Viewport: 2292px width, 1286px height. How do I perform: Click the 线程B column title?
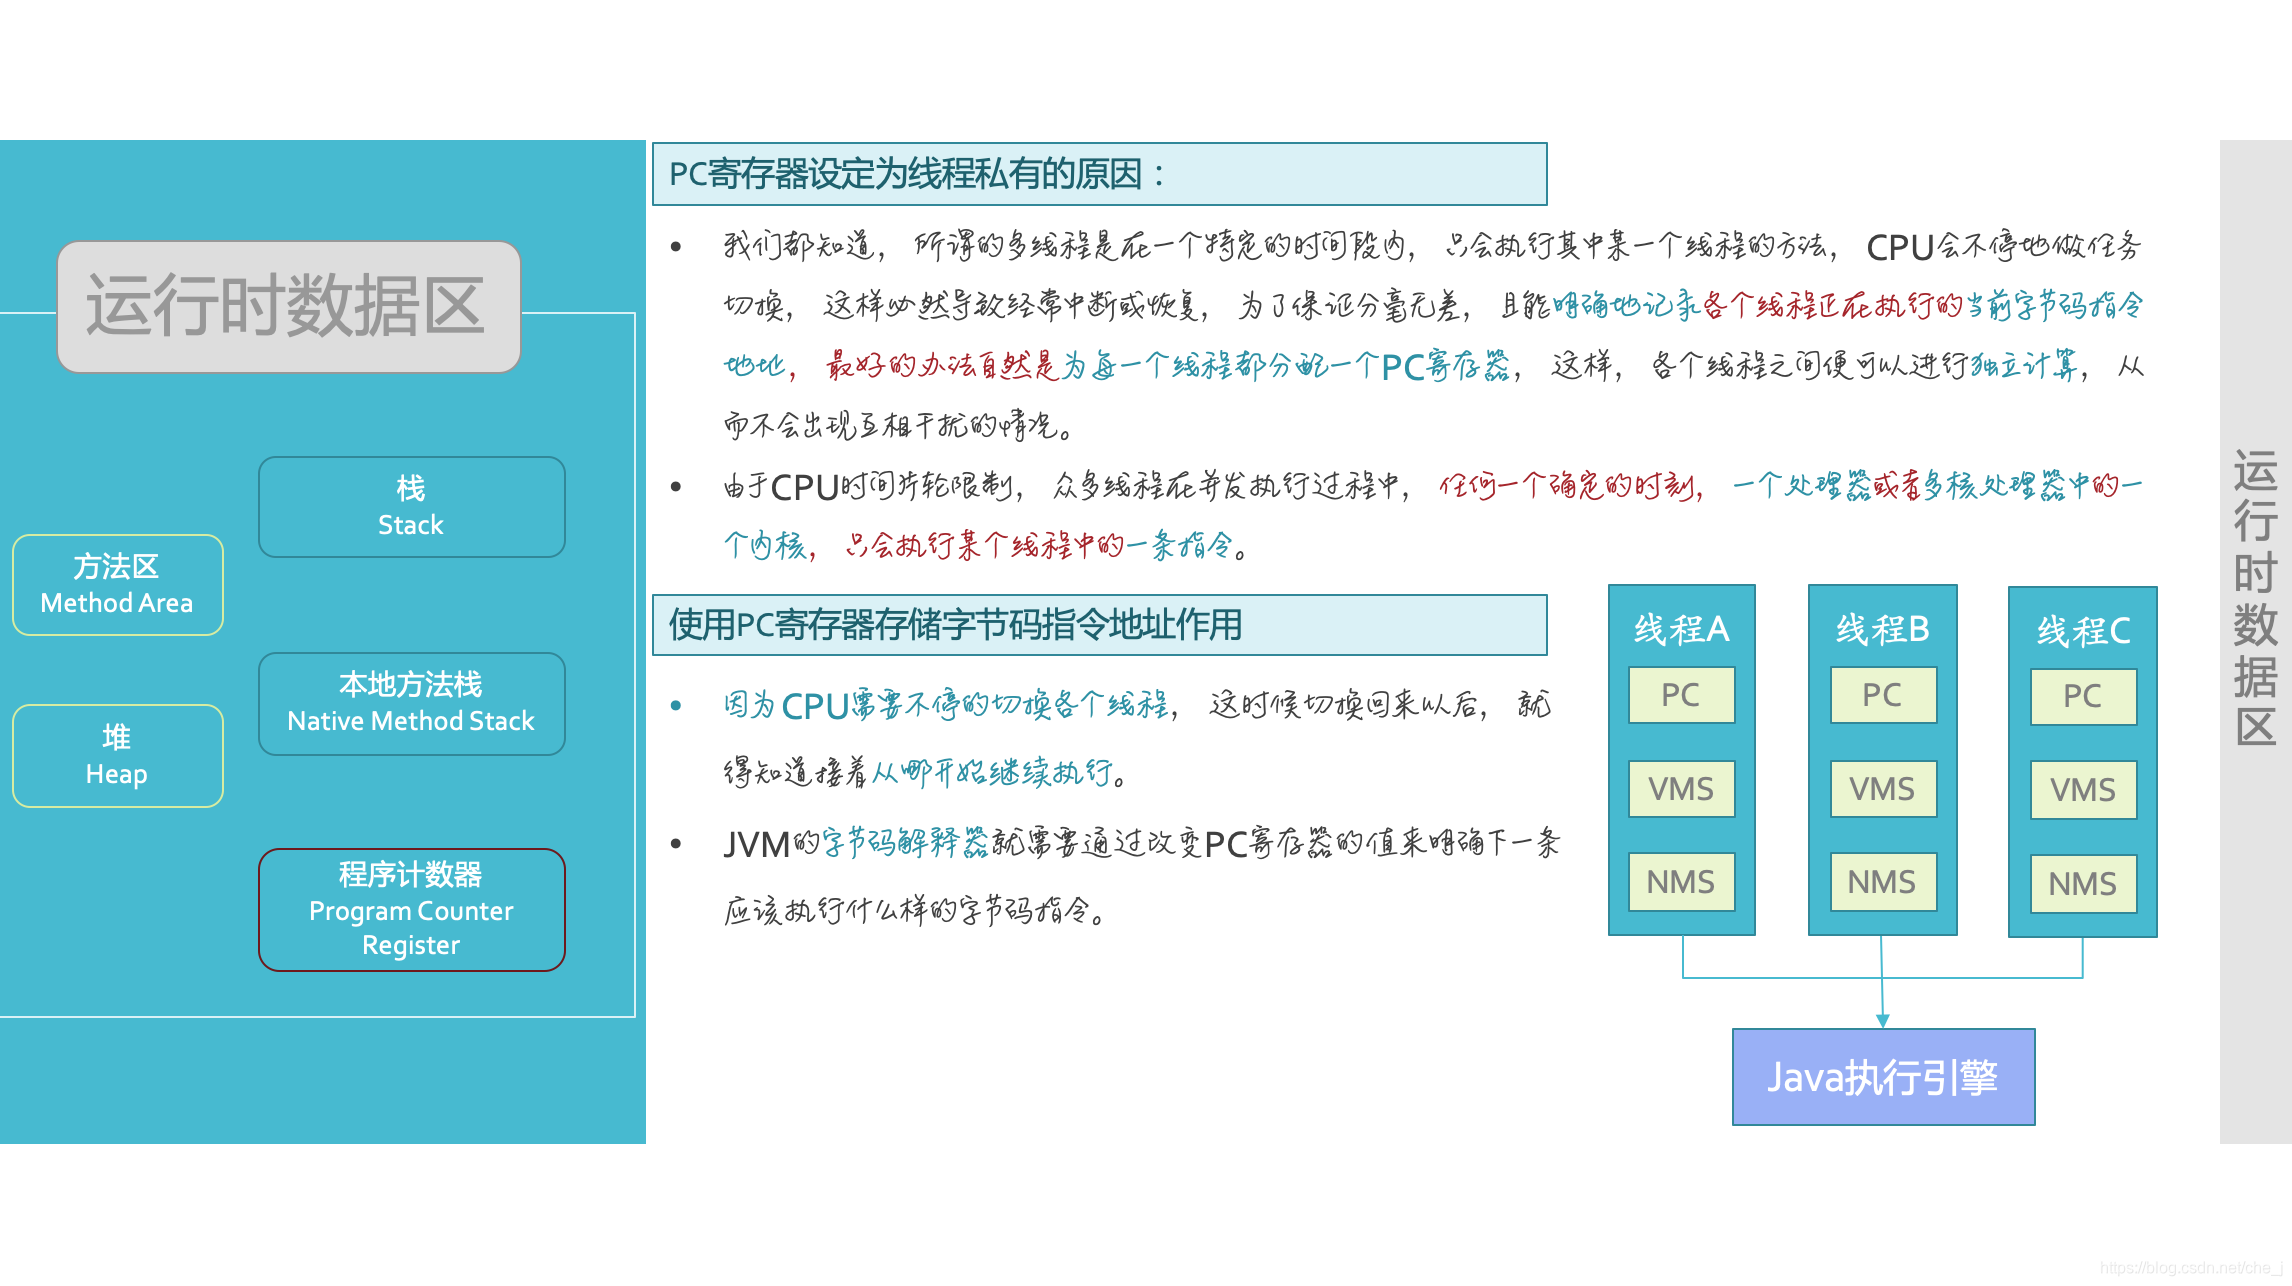pos(1882,629)
